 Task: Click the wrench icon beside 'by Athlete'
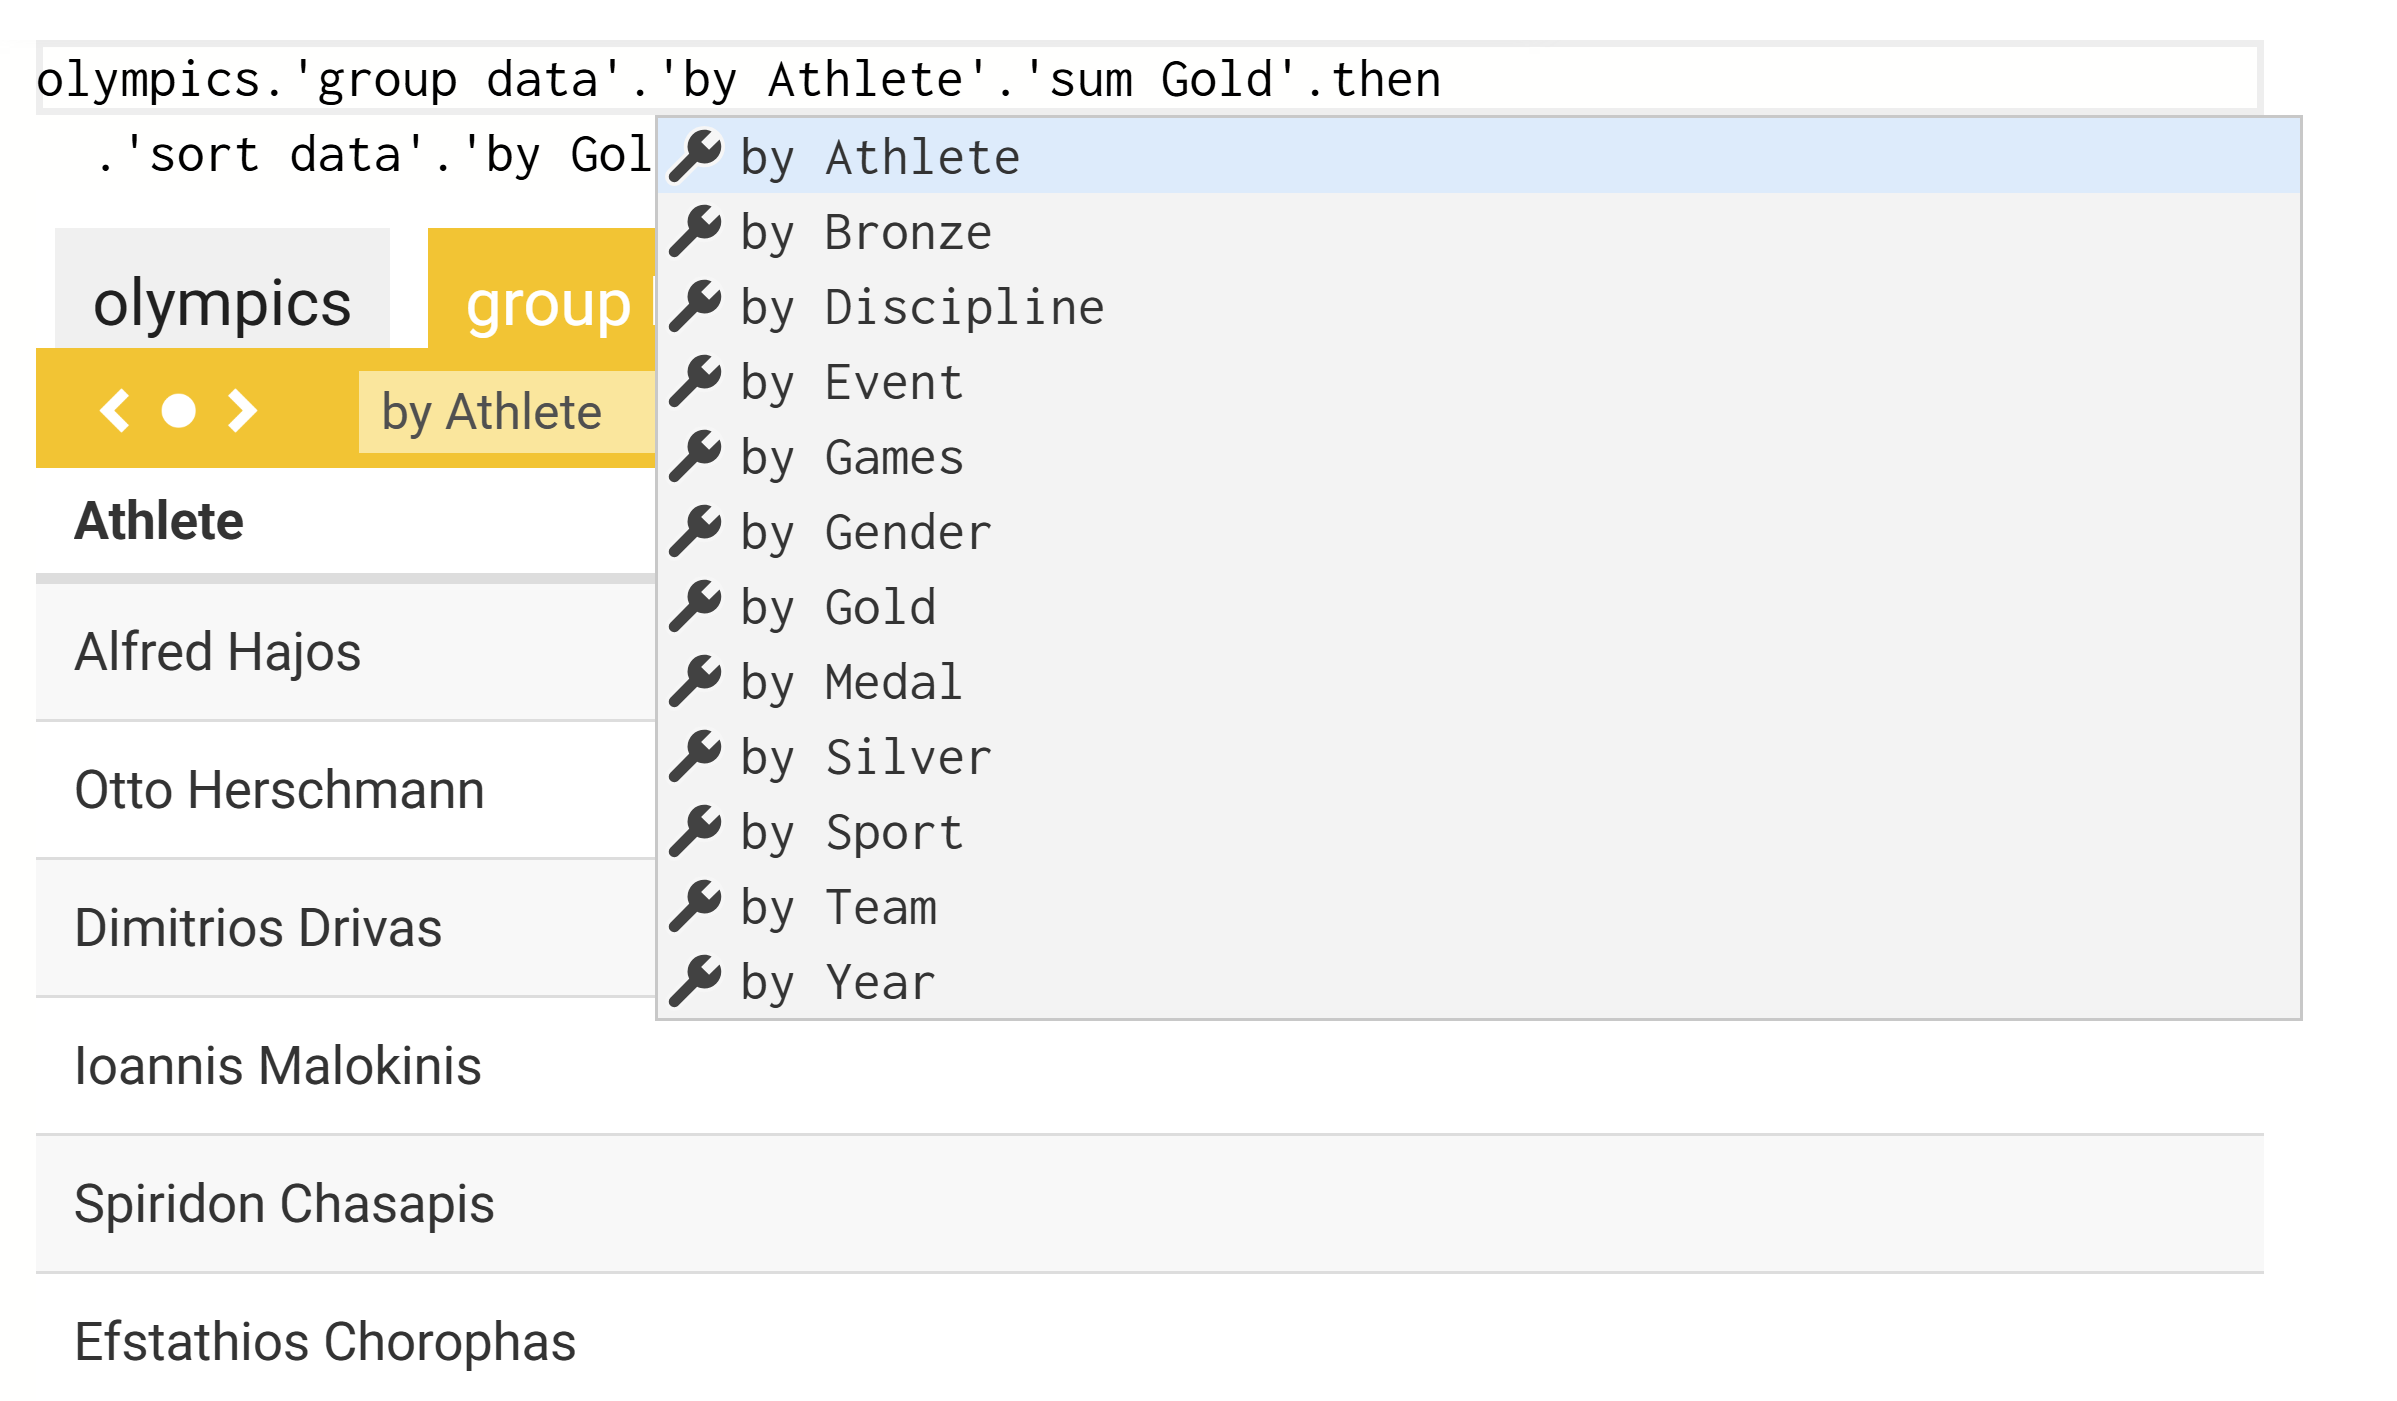pyautogui.click(x=695, y=156)
